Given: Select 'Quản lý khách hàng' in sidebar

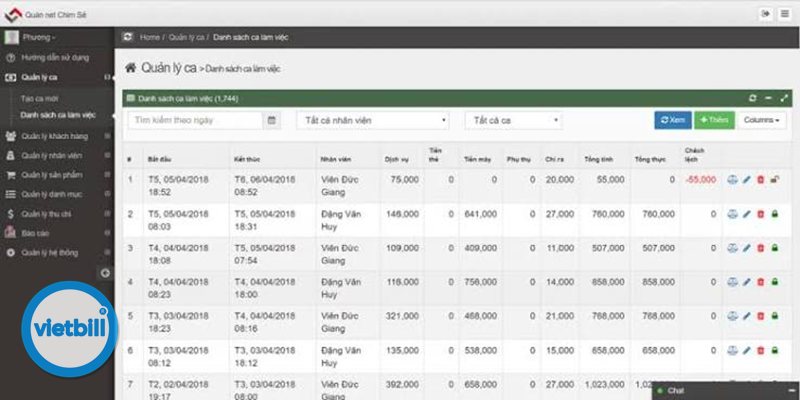Looking at the screenshot, I should [55, 136].
